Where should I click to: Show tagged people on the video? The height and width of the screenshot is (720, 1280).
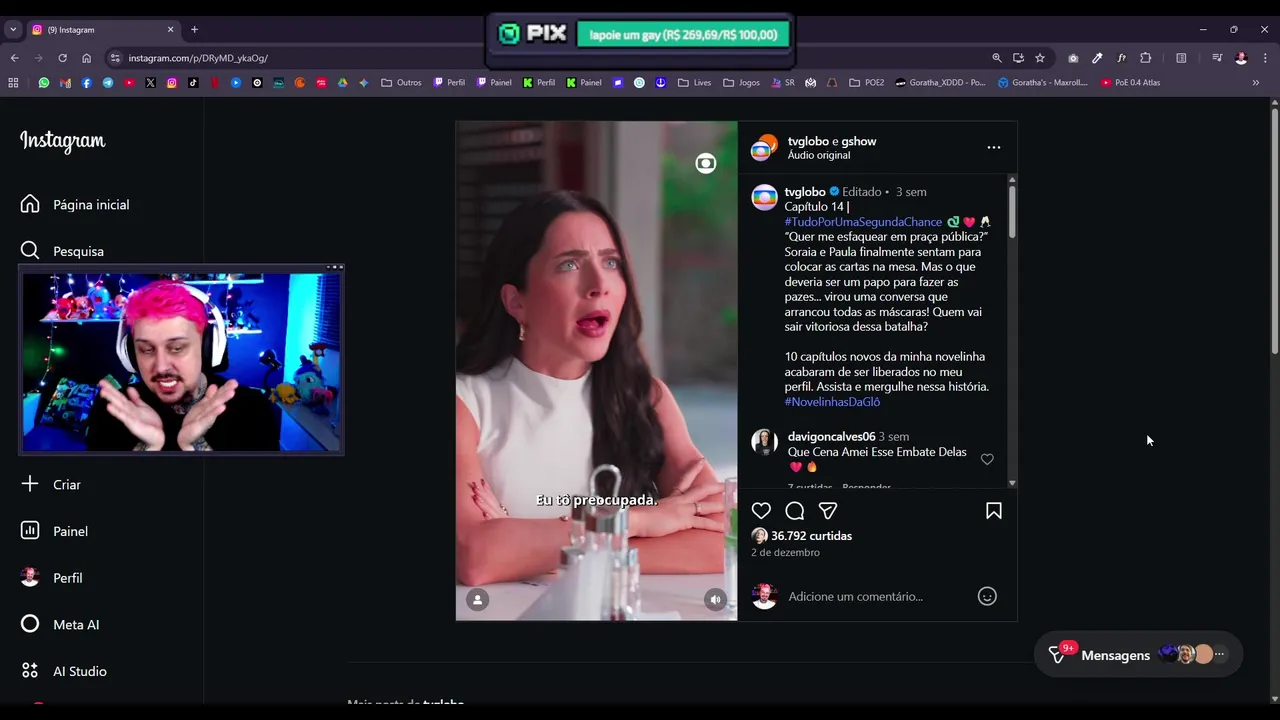pyautogui.click(x=478, y=600)
